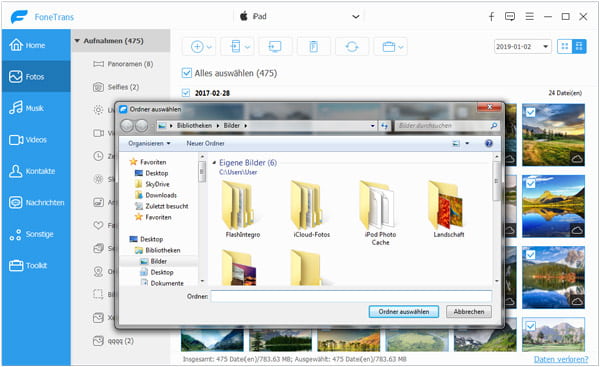
Task: Uncheck the forest lake reflection photo checkbox
Action: (x=530, y=254)
